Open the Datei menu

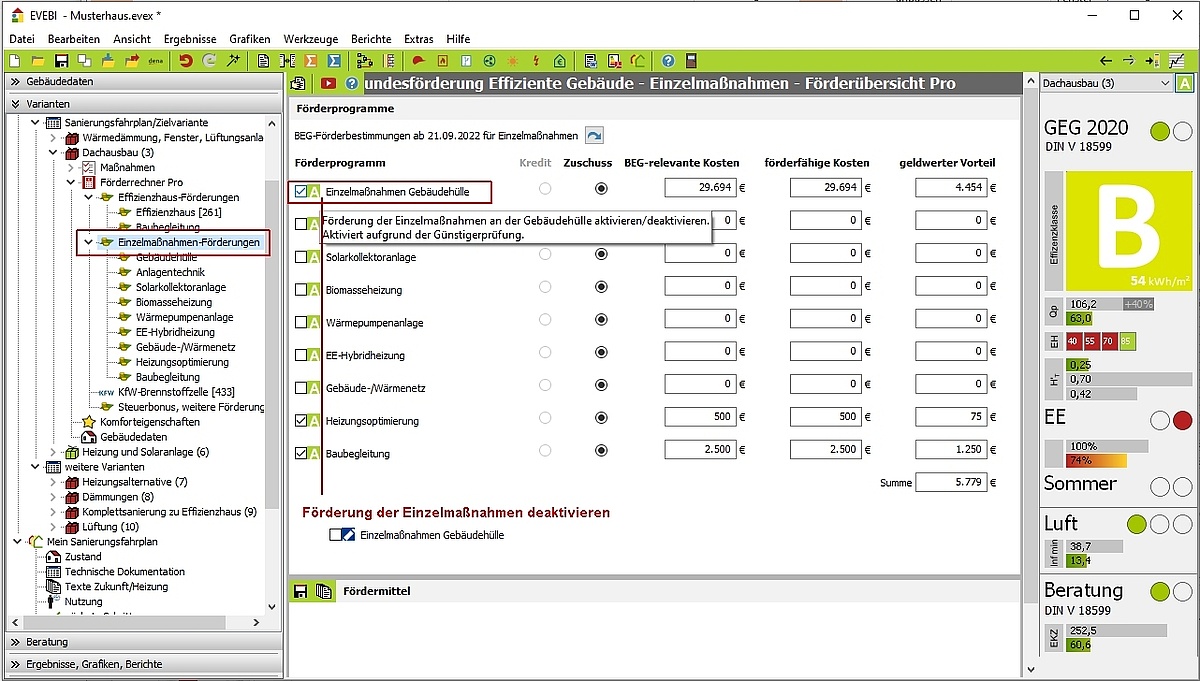(22, 39)
